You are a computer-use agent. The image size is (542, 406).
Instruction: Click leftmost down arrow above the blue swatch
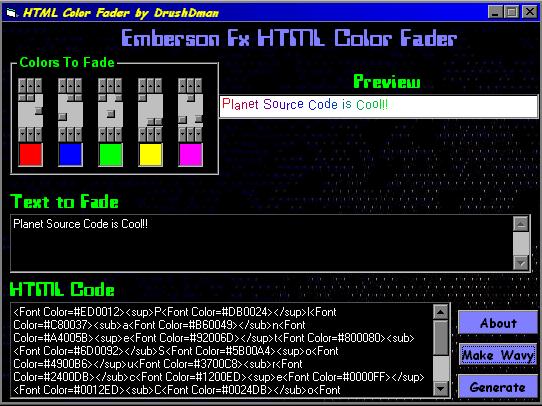click(x=63, y=134)
